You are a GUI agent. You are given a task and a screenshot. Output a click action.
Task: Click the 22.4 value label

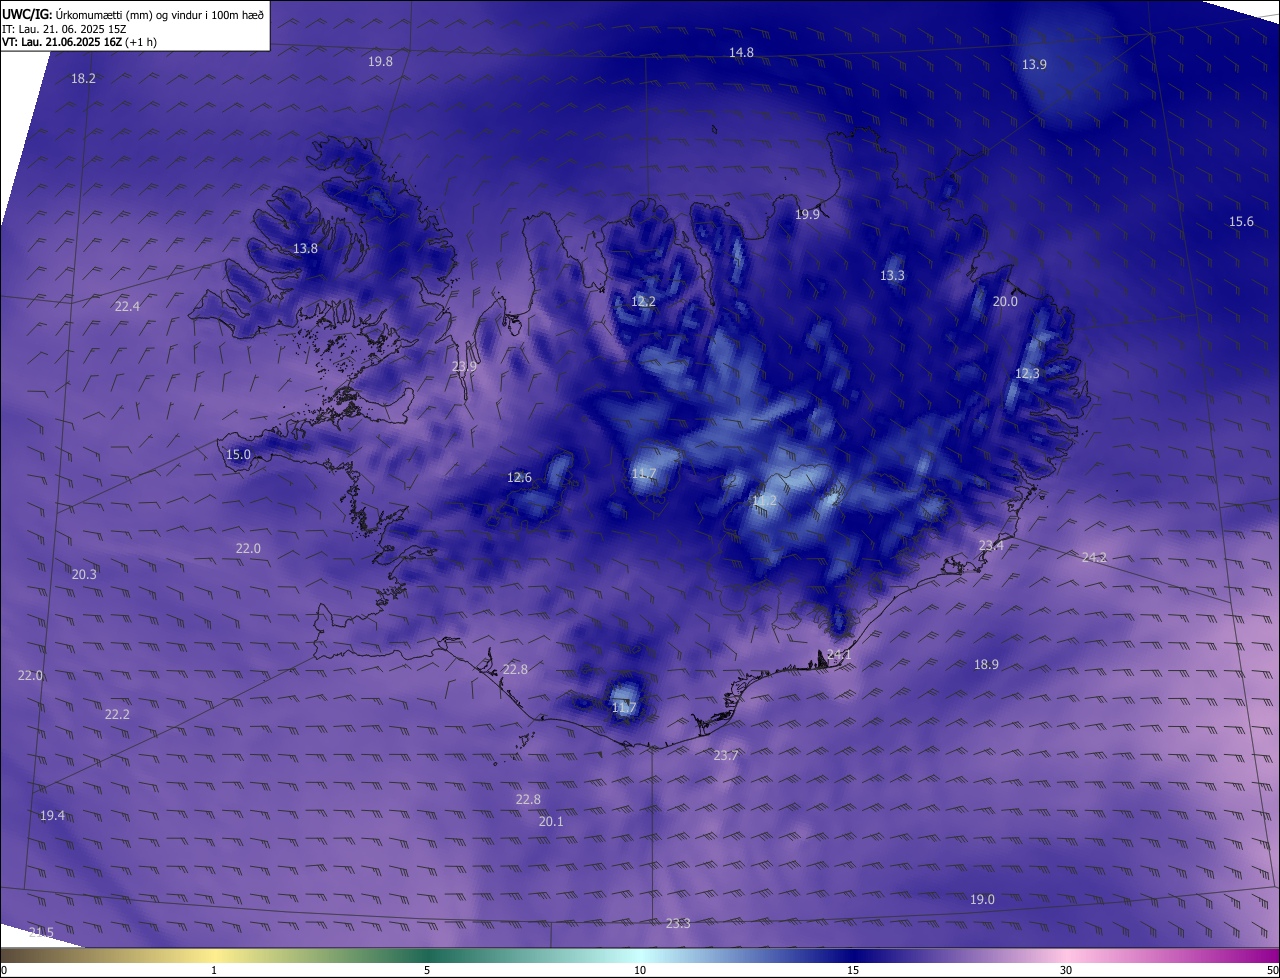coord(127,306)
